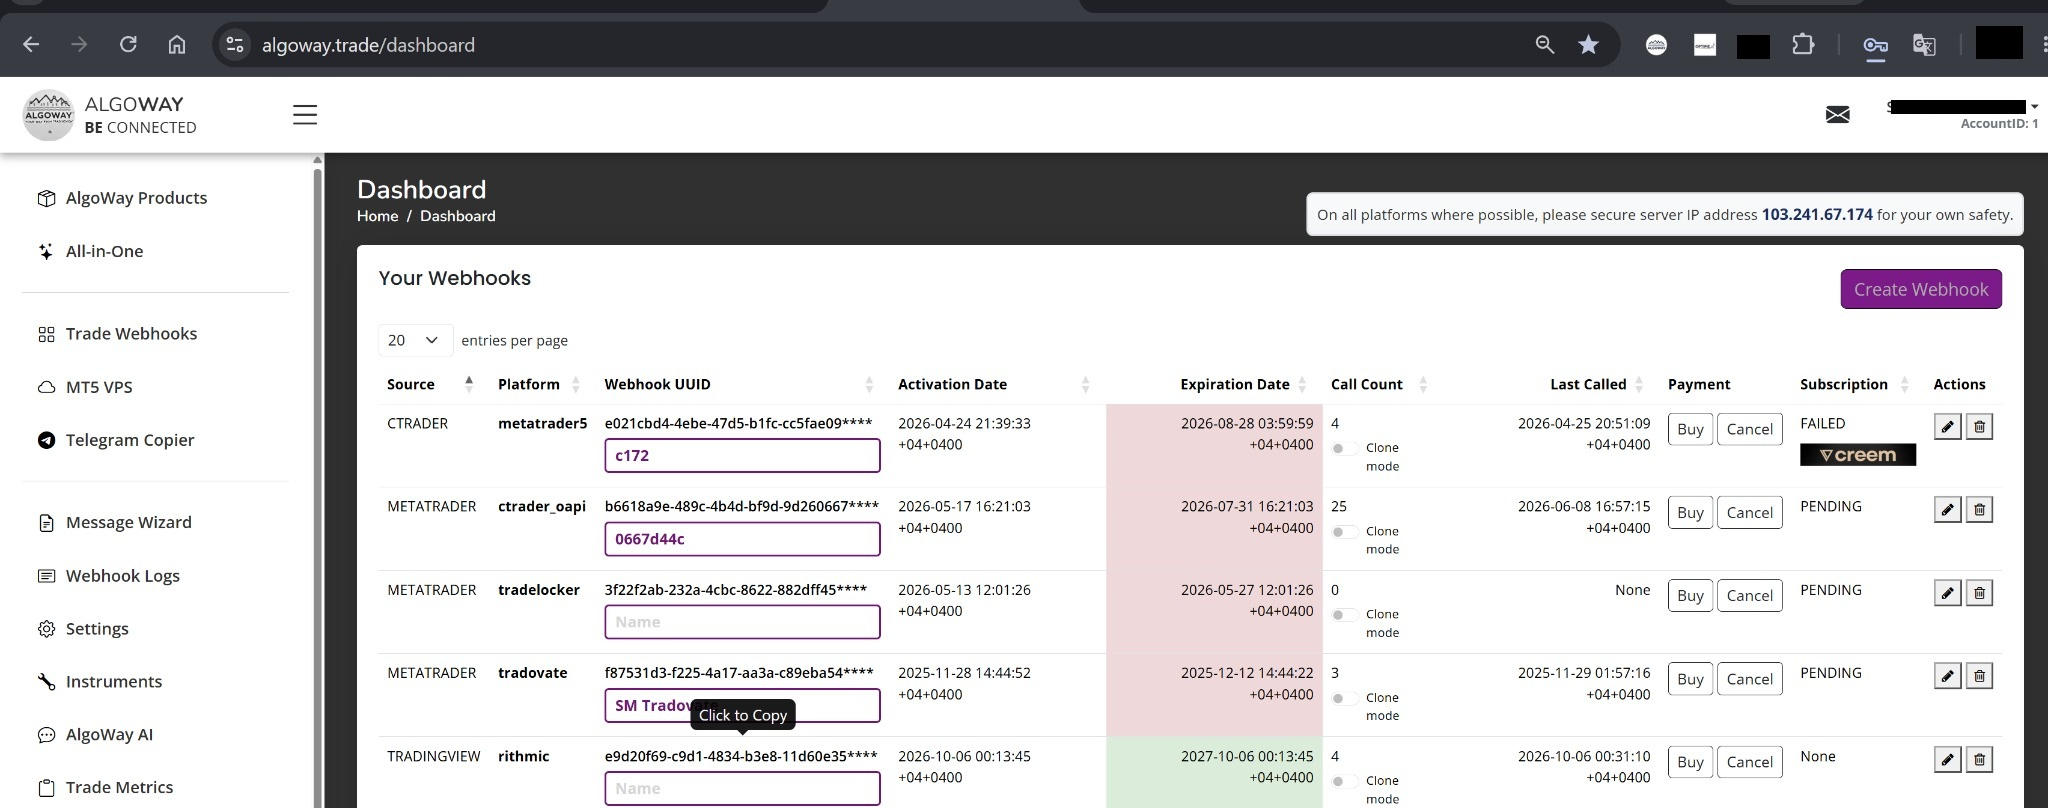Bookmark this page with the star icon
Image resolution: width=2048 pixels, height=808 pixels.
coord(1588,45)
